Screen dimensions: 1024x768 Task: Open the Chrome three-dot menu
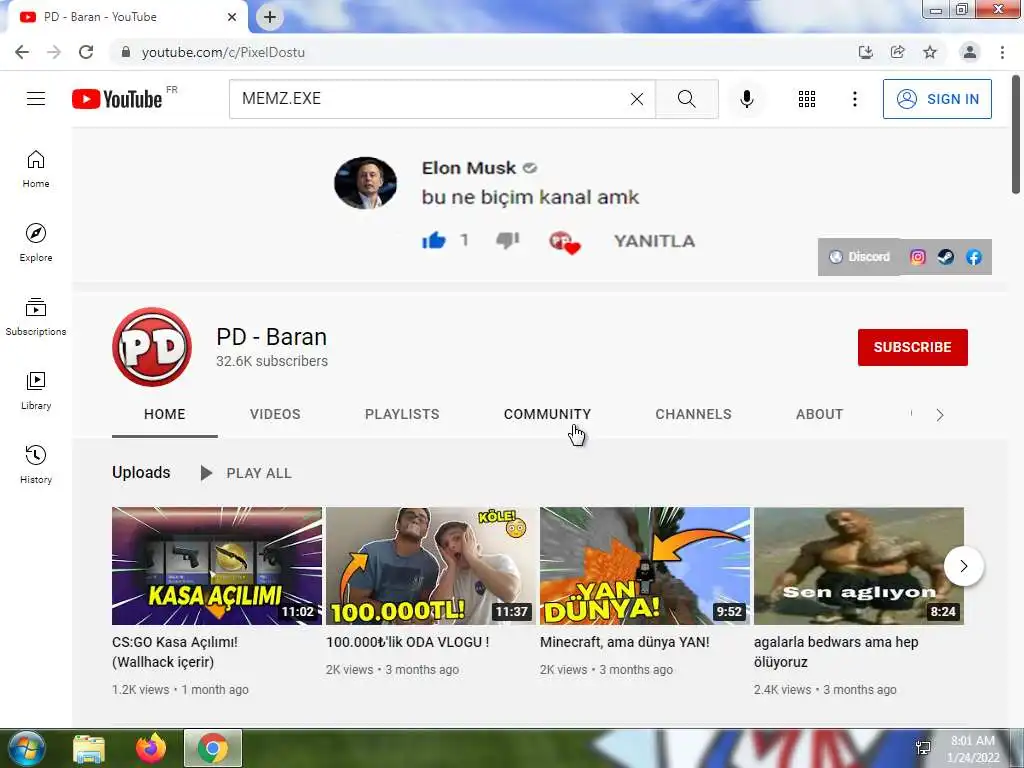[x=1002, y=52]
